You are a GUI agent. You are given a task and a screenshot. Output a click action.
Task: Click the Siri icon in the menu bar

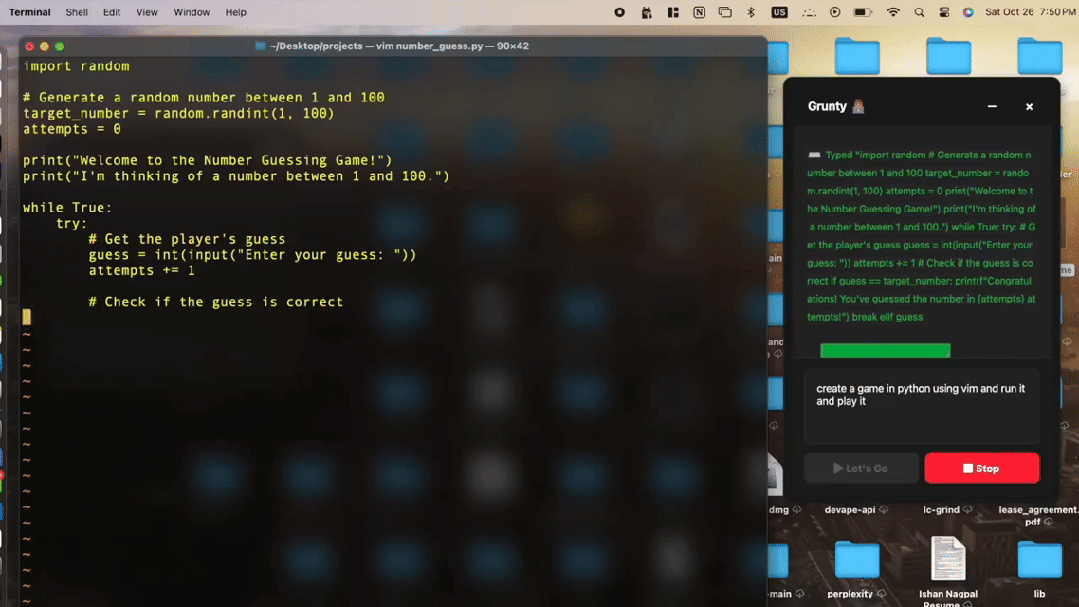tap(968, 12)
